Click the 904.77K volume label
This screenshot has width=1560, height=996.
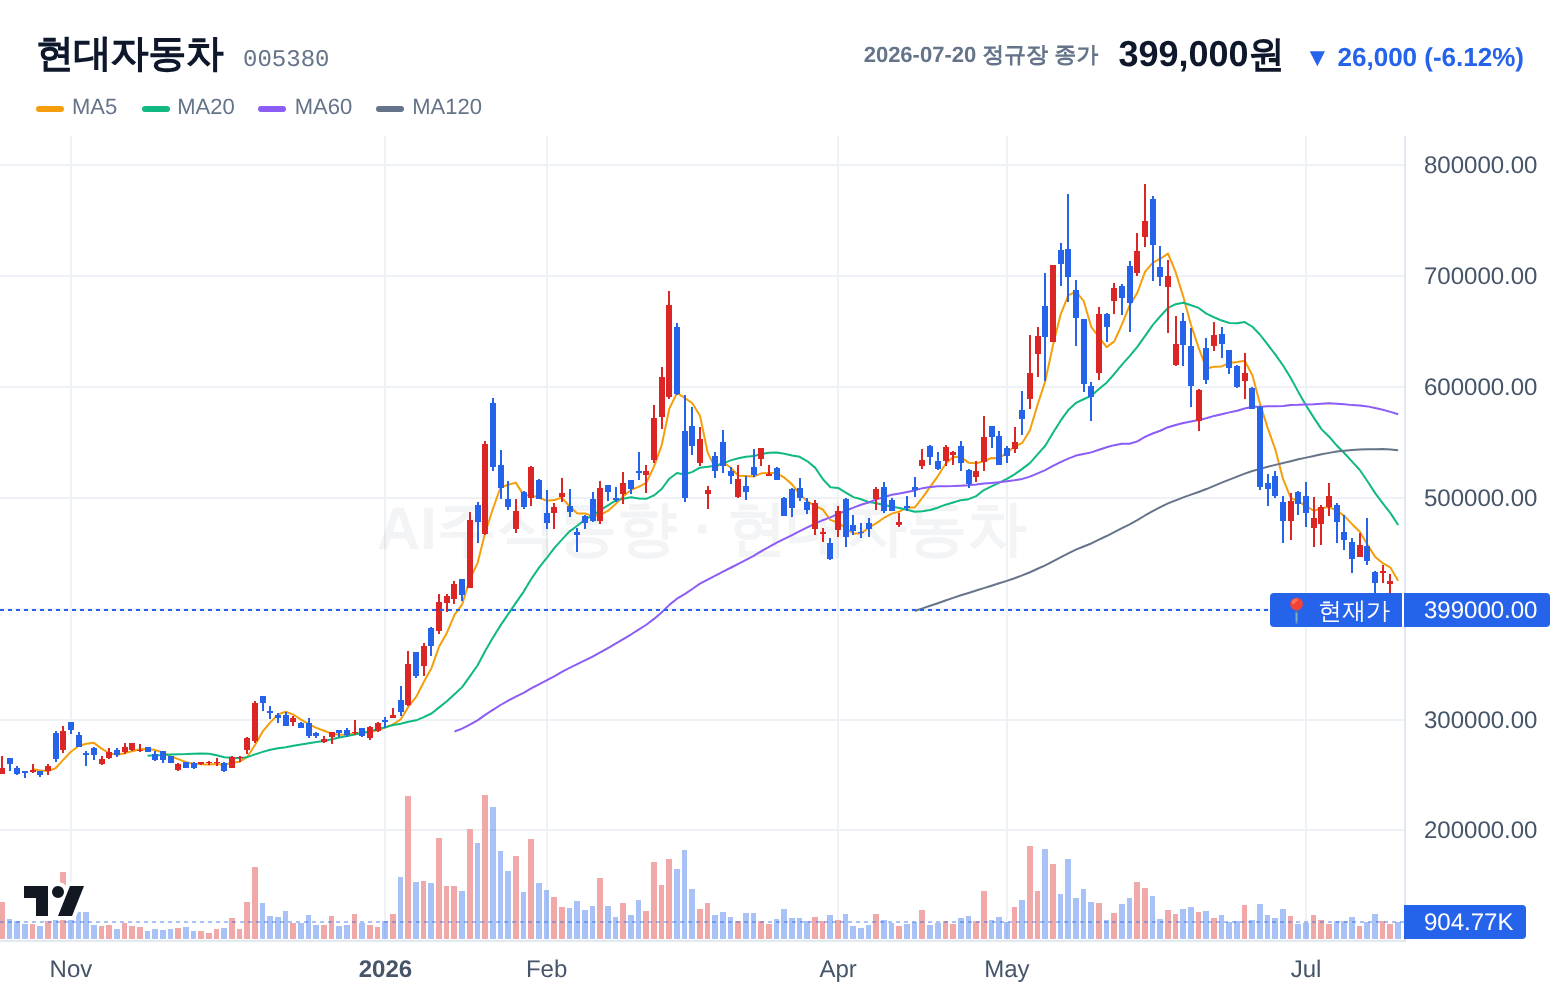[1465, 922]
